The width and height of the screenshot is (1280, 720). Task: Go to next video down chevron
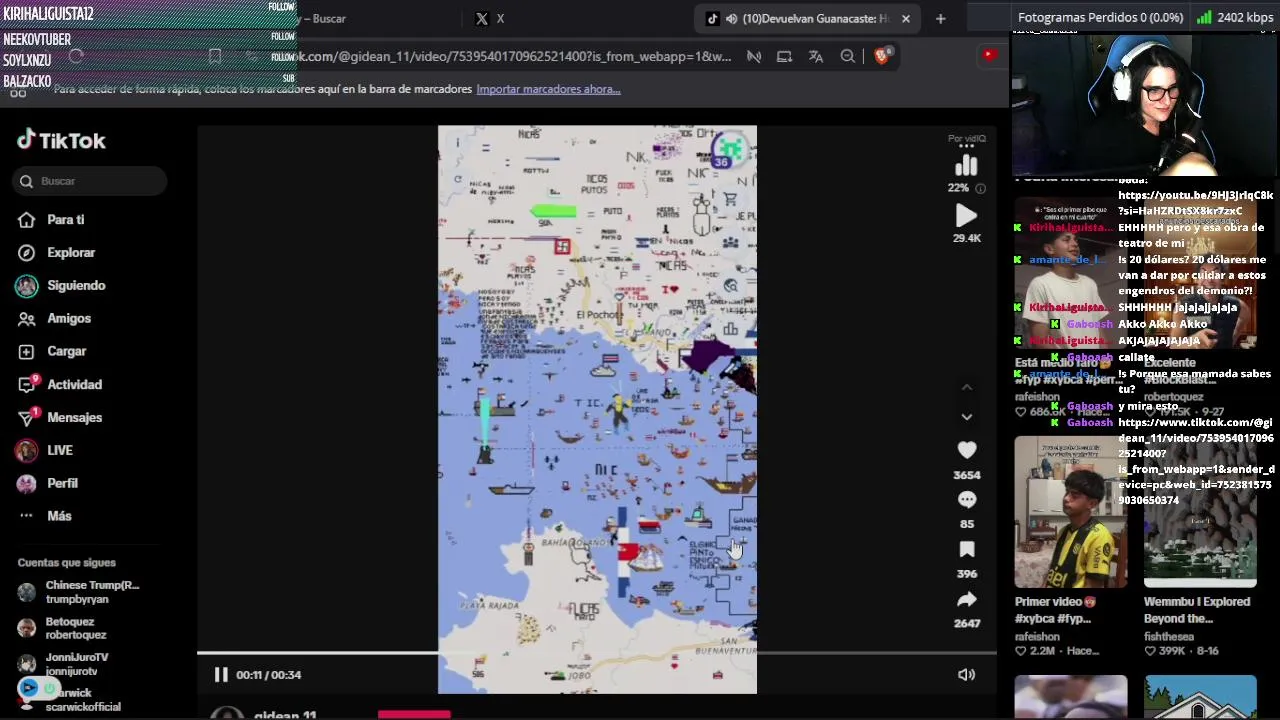coord(966,417)
